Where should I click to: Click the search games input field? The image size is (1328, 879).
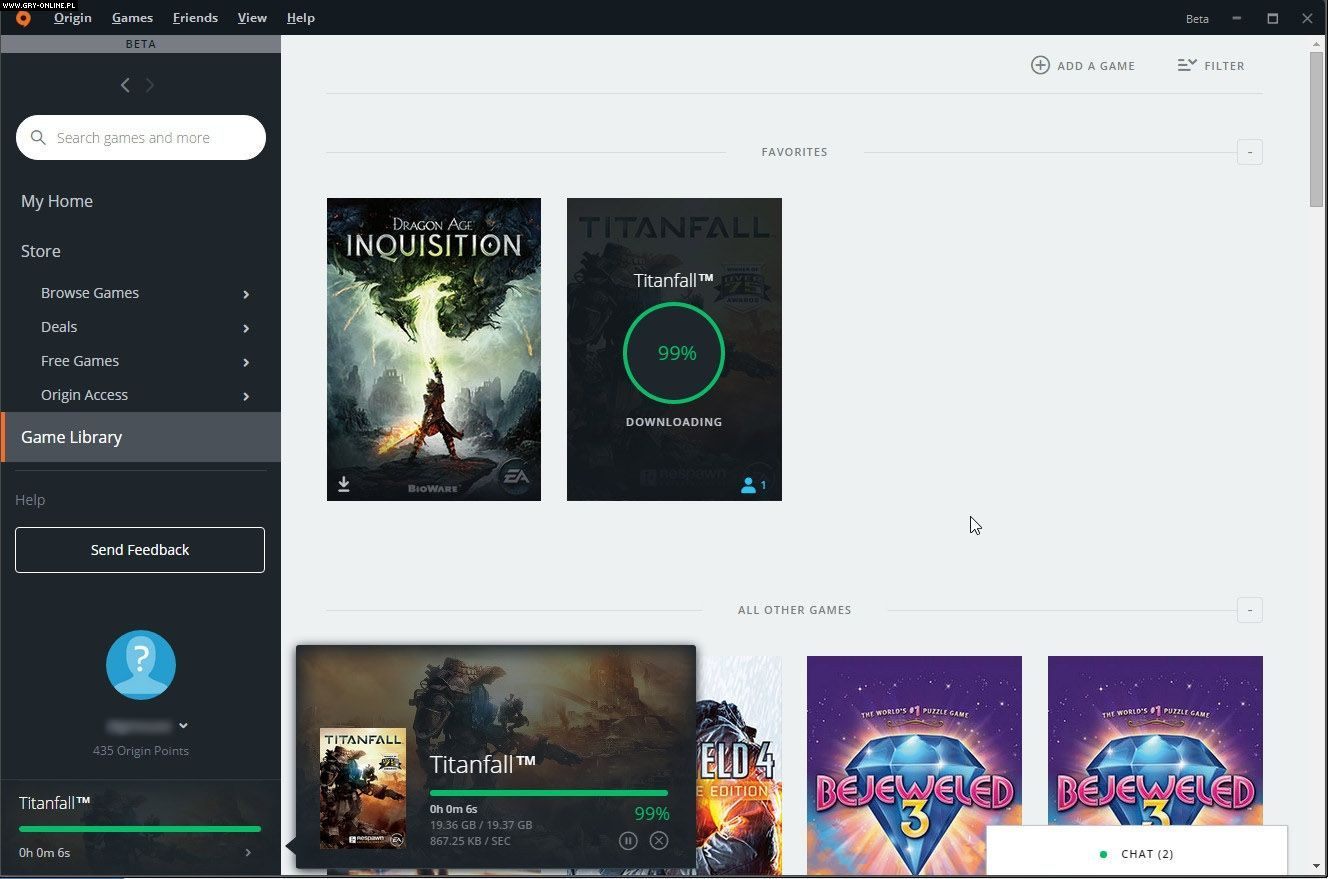(150, 138)
